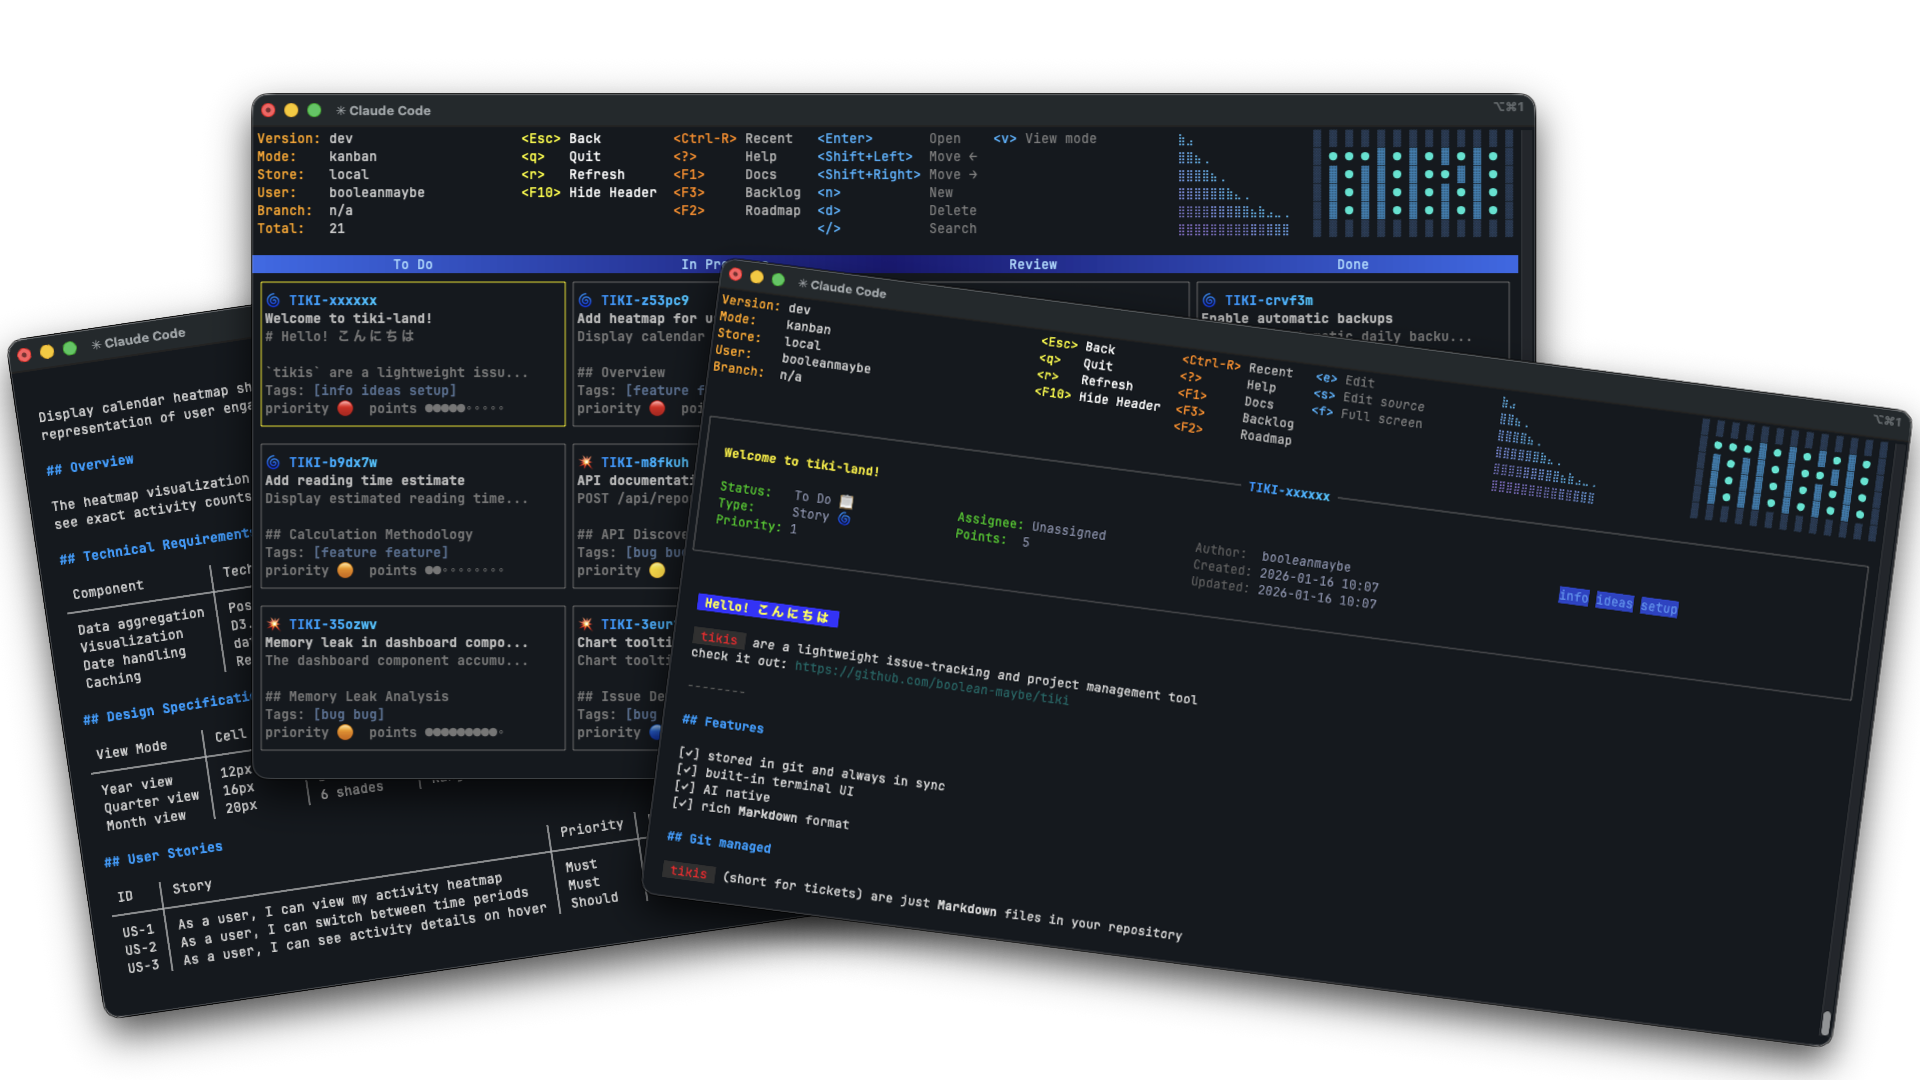Click the points meter on TIKI-35ozwv card
Screen dimensions: 1920x1080
(463, 732)
